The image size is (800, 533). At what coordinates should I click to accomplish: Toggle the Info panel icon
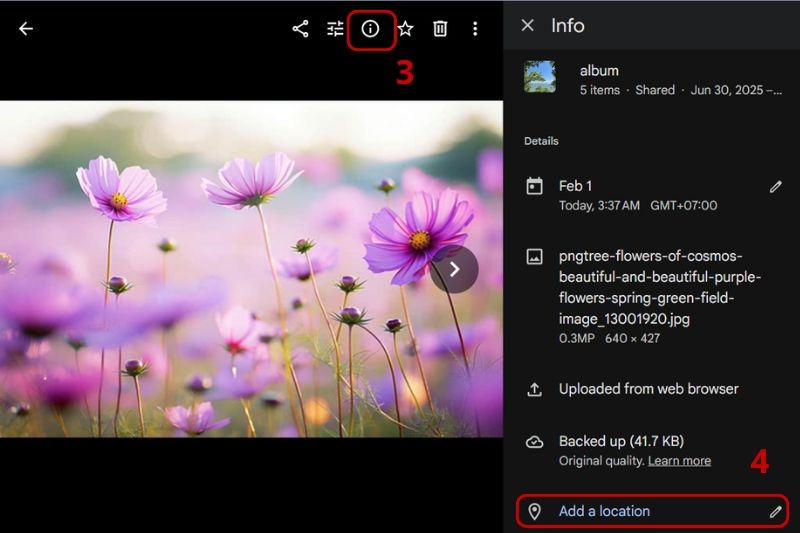pyautogui.click(x=370, y=29)
